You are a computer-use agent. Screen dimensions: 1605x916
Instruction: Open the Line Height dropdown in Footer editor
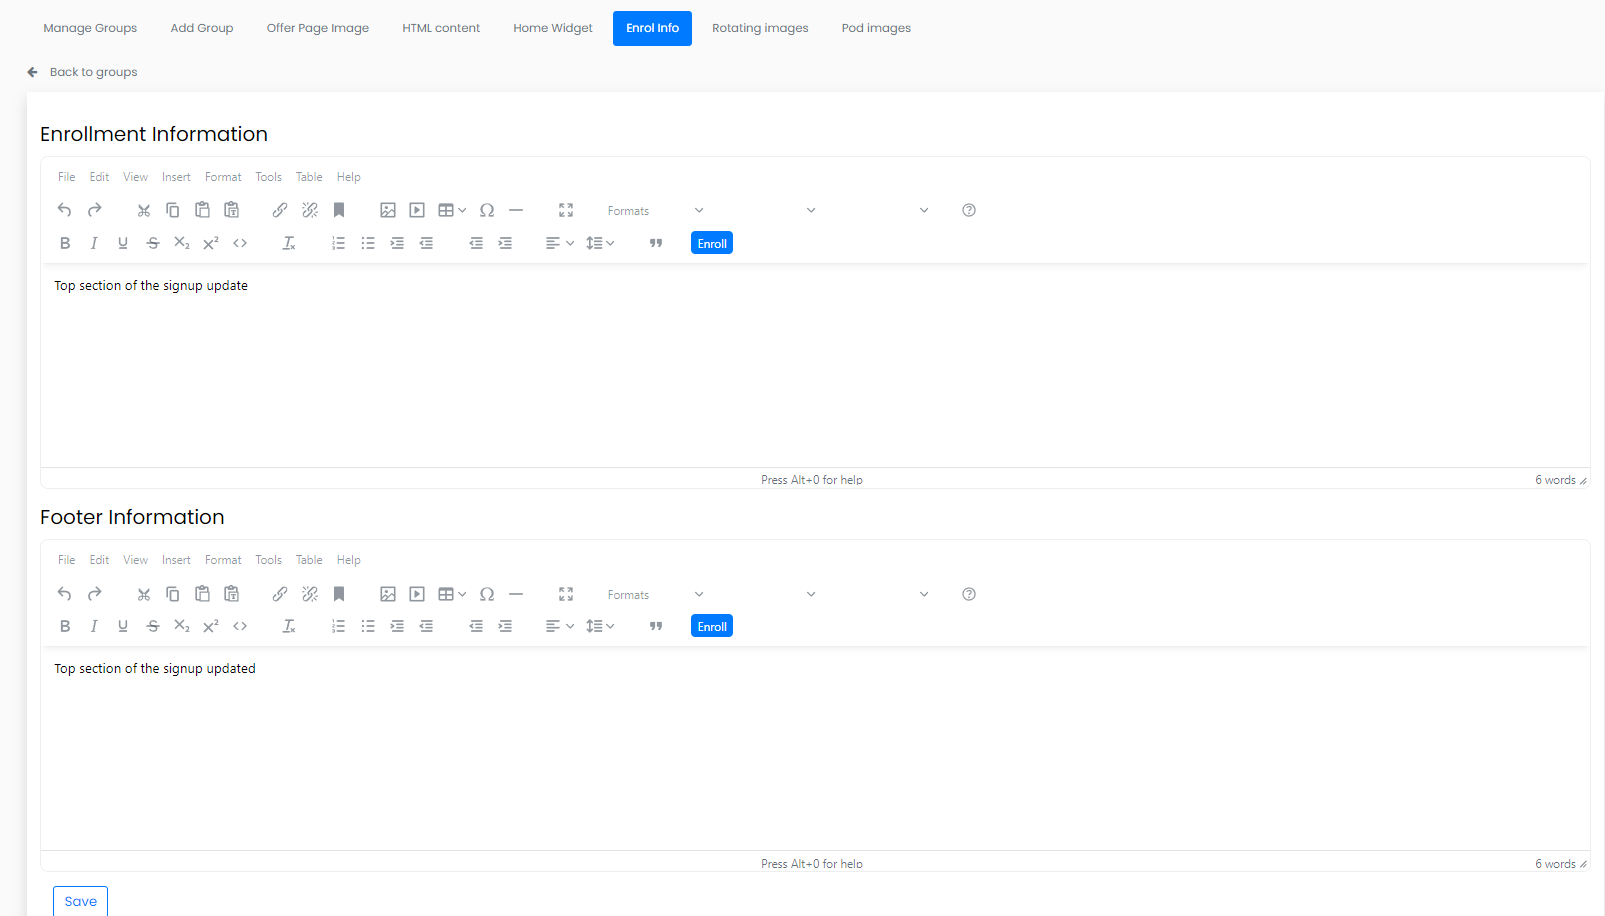(x=600, y=625)
